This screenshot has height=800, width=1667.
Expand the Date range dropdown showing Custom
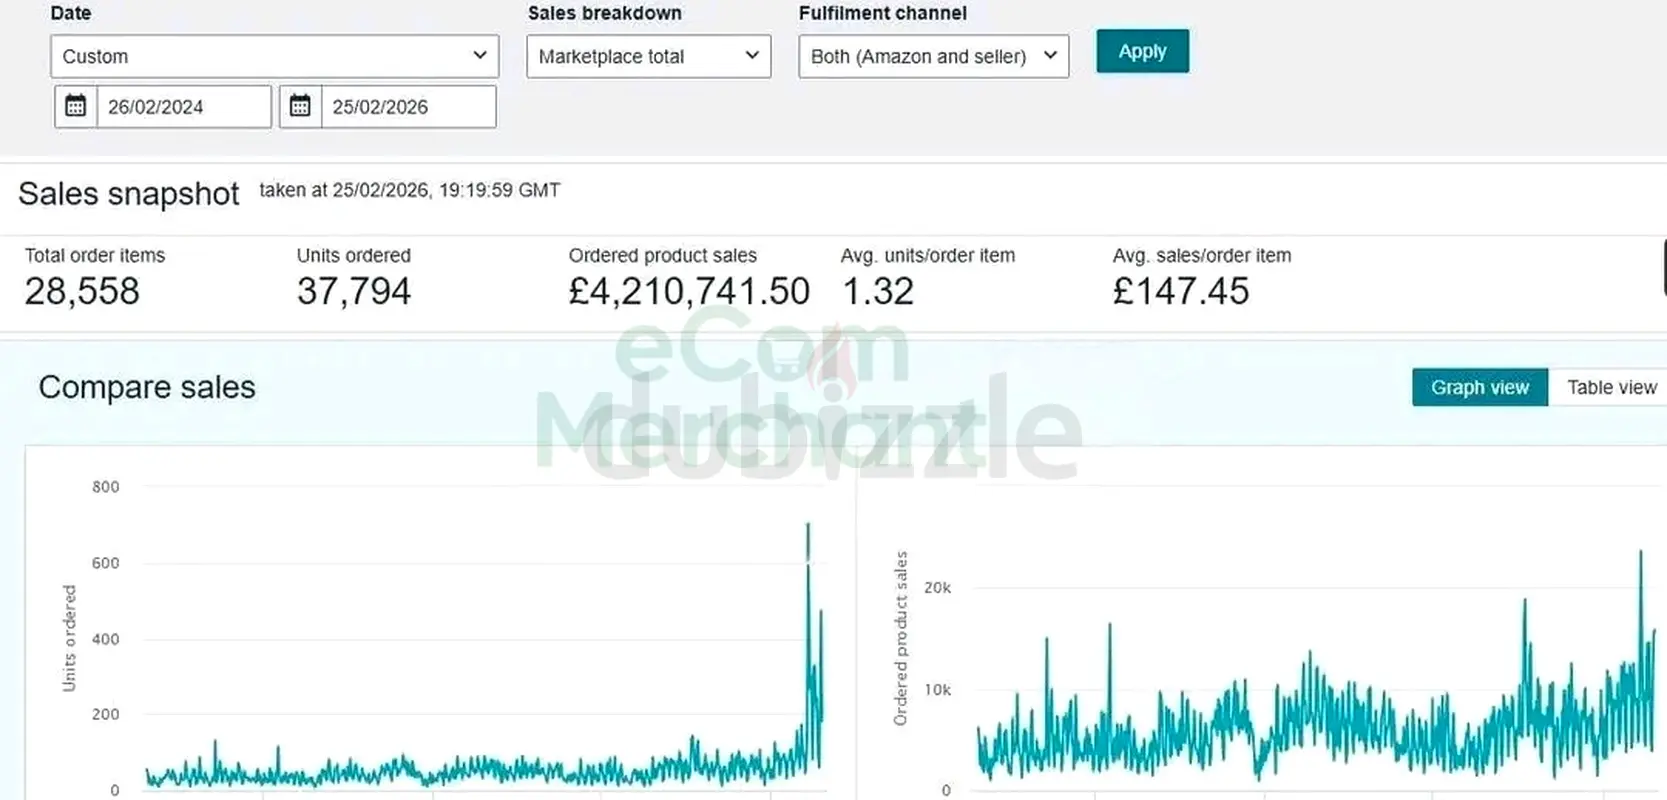point(274,57)
